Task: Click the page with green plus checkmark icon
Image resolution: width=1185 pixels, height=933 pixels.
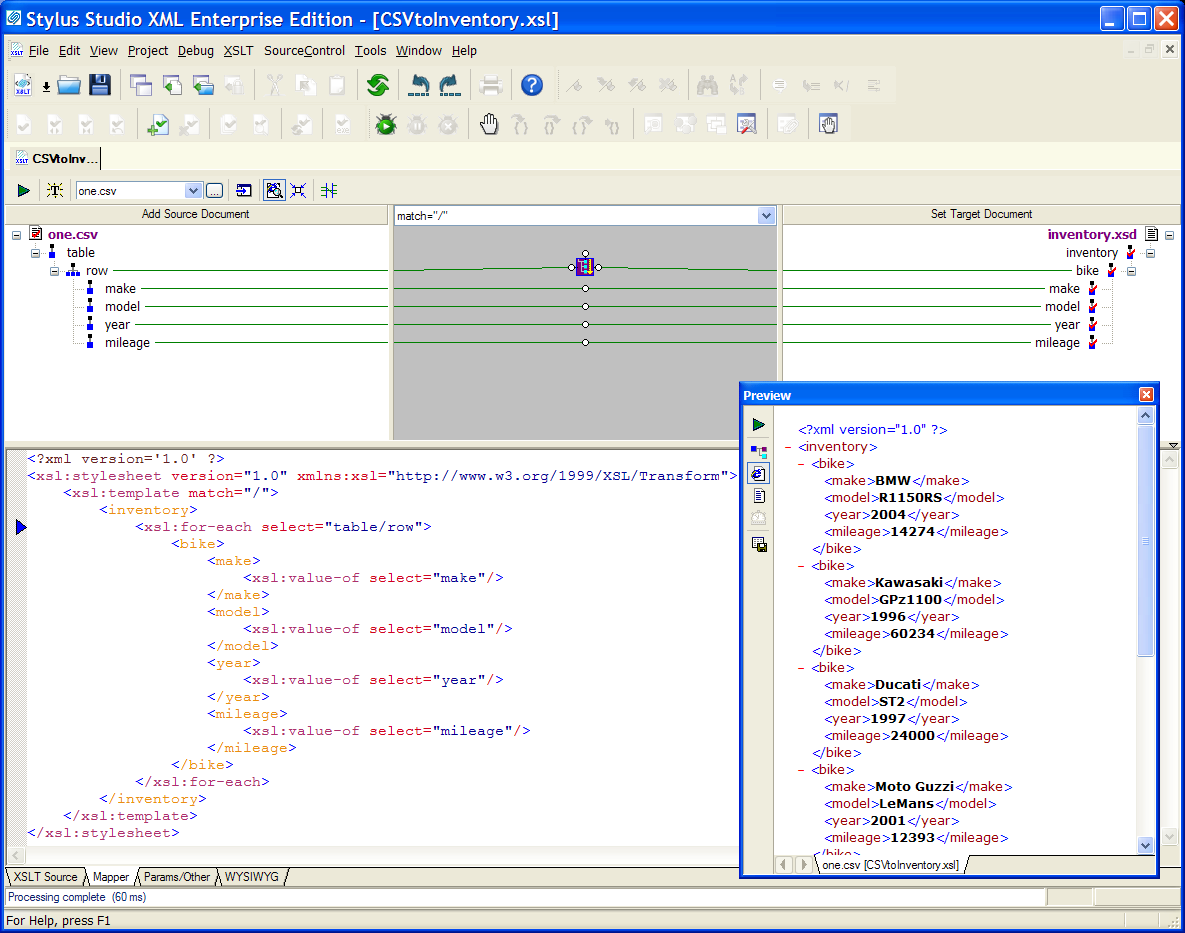Action: coord(157,125)
